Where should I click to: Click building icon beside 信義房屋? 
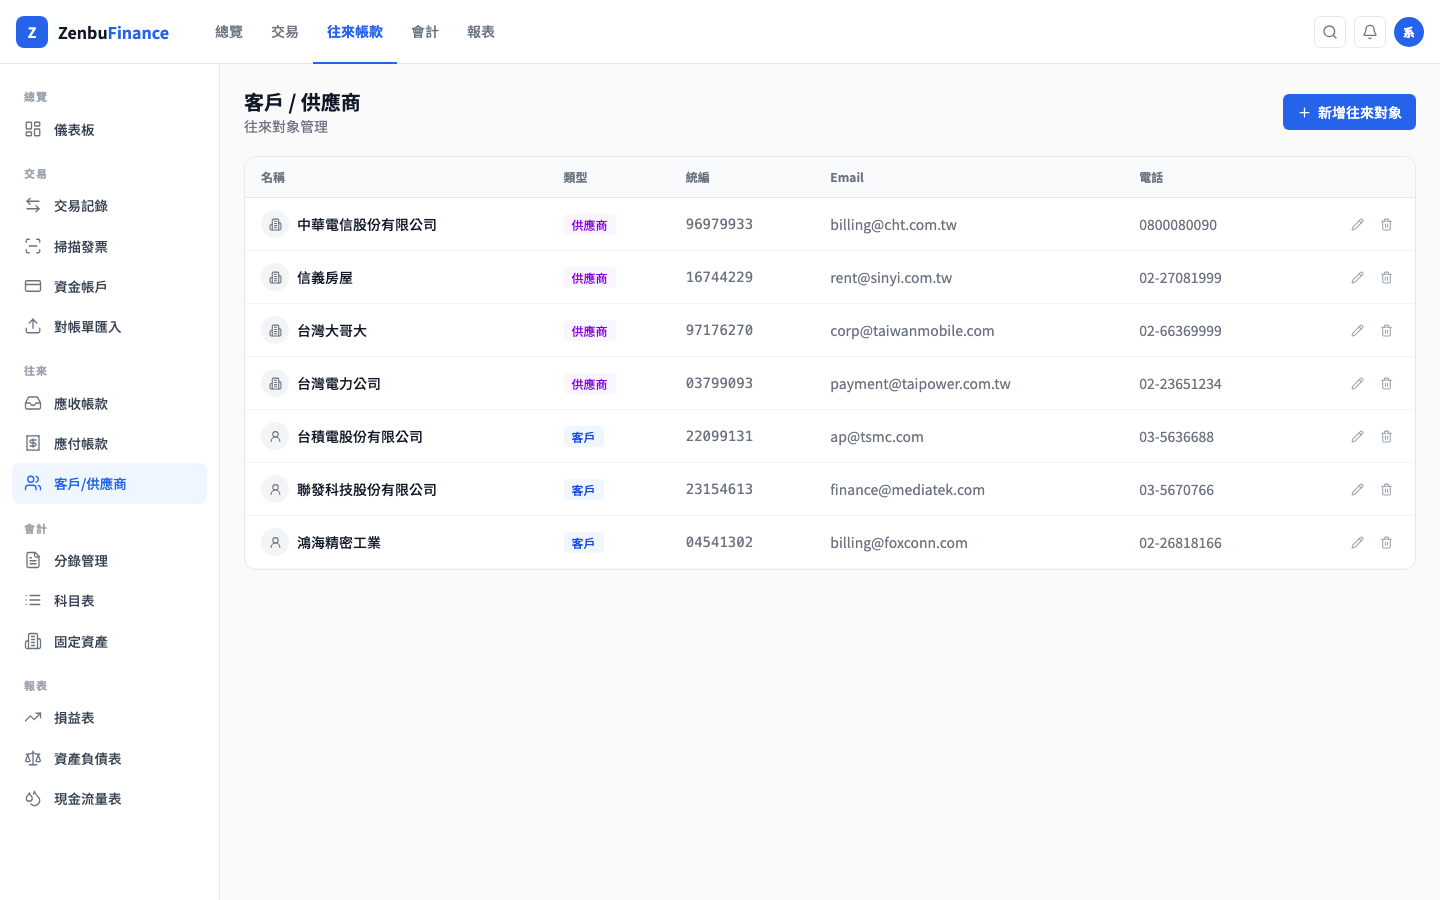click(x=275, y=278)
